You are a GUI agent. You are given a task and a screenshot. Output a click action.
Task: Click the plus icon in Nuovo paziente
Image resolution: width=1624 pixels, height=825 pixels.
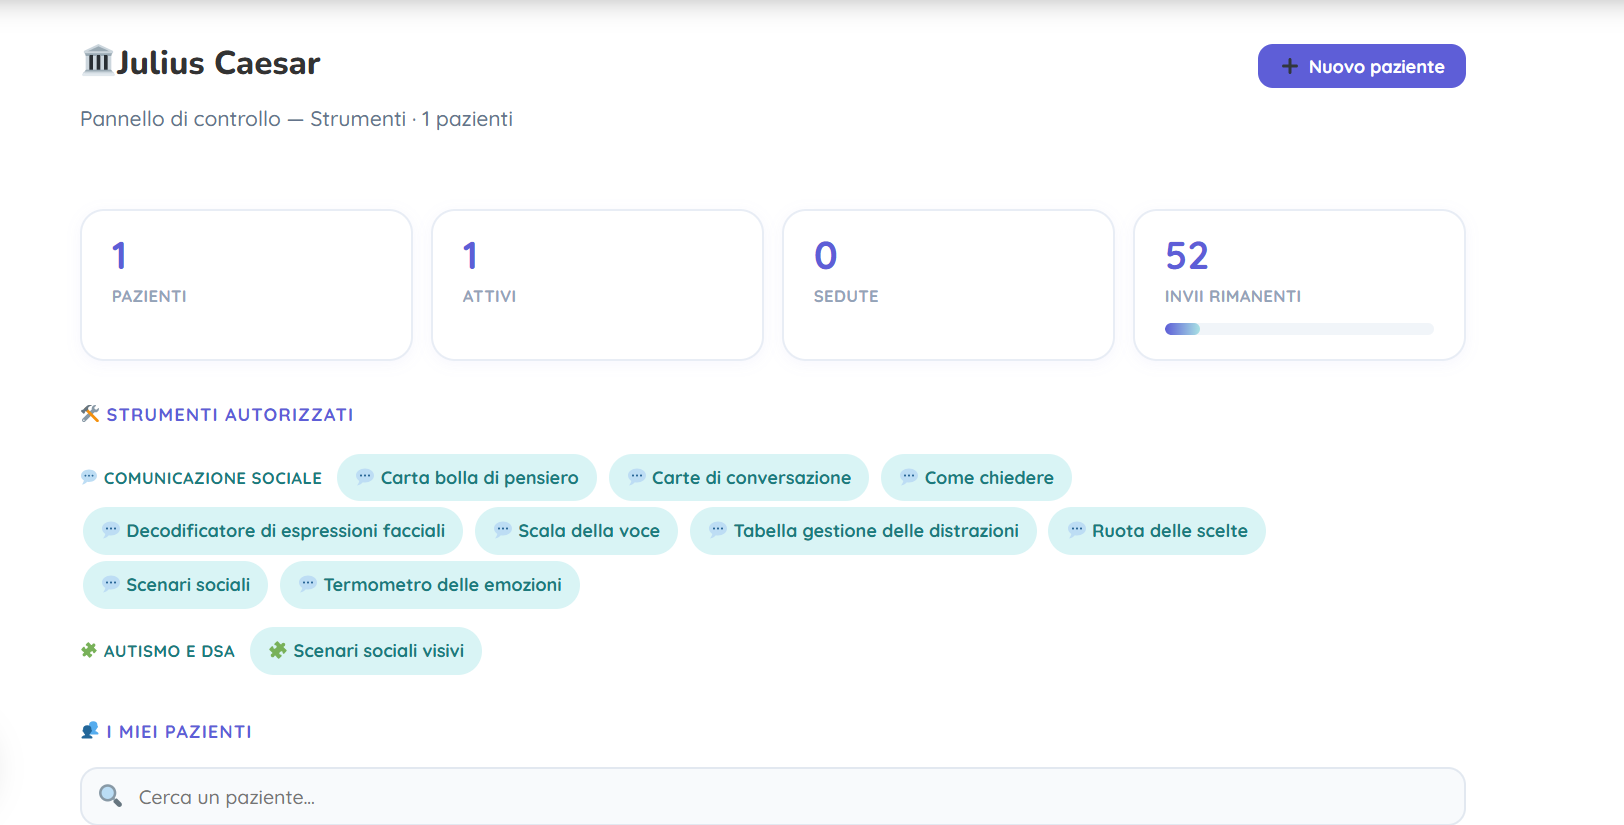(1290, 66)
